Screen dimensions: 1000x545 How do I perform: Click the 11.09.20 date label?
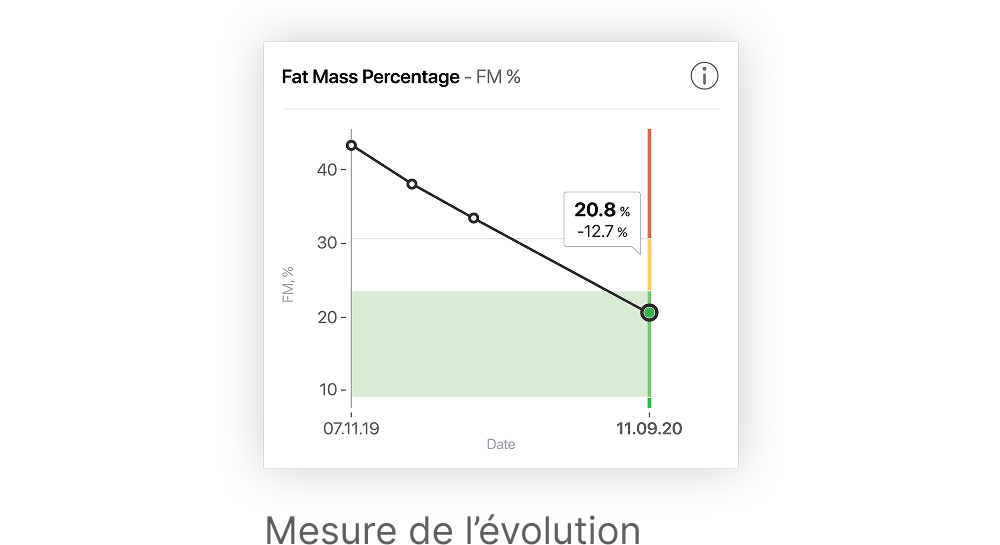649,428
